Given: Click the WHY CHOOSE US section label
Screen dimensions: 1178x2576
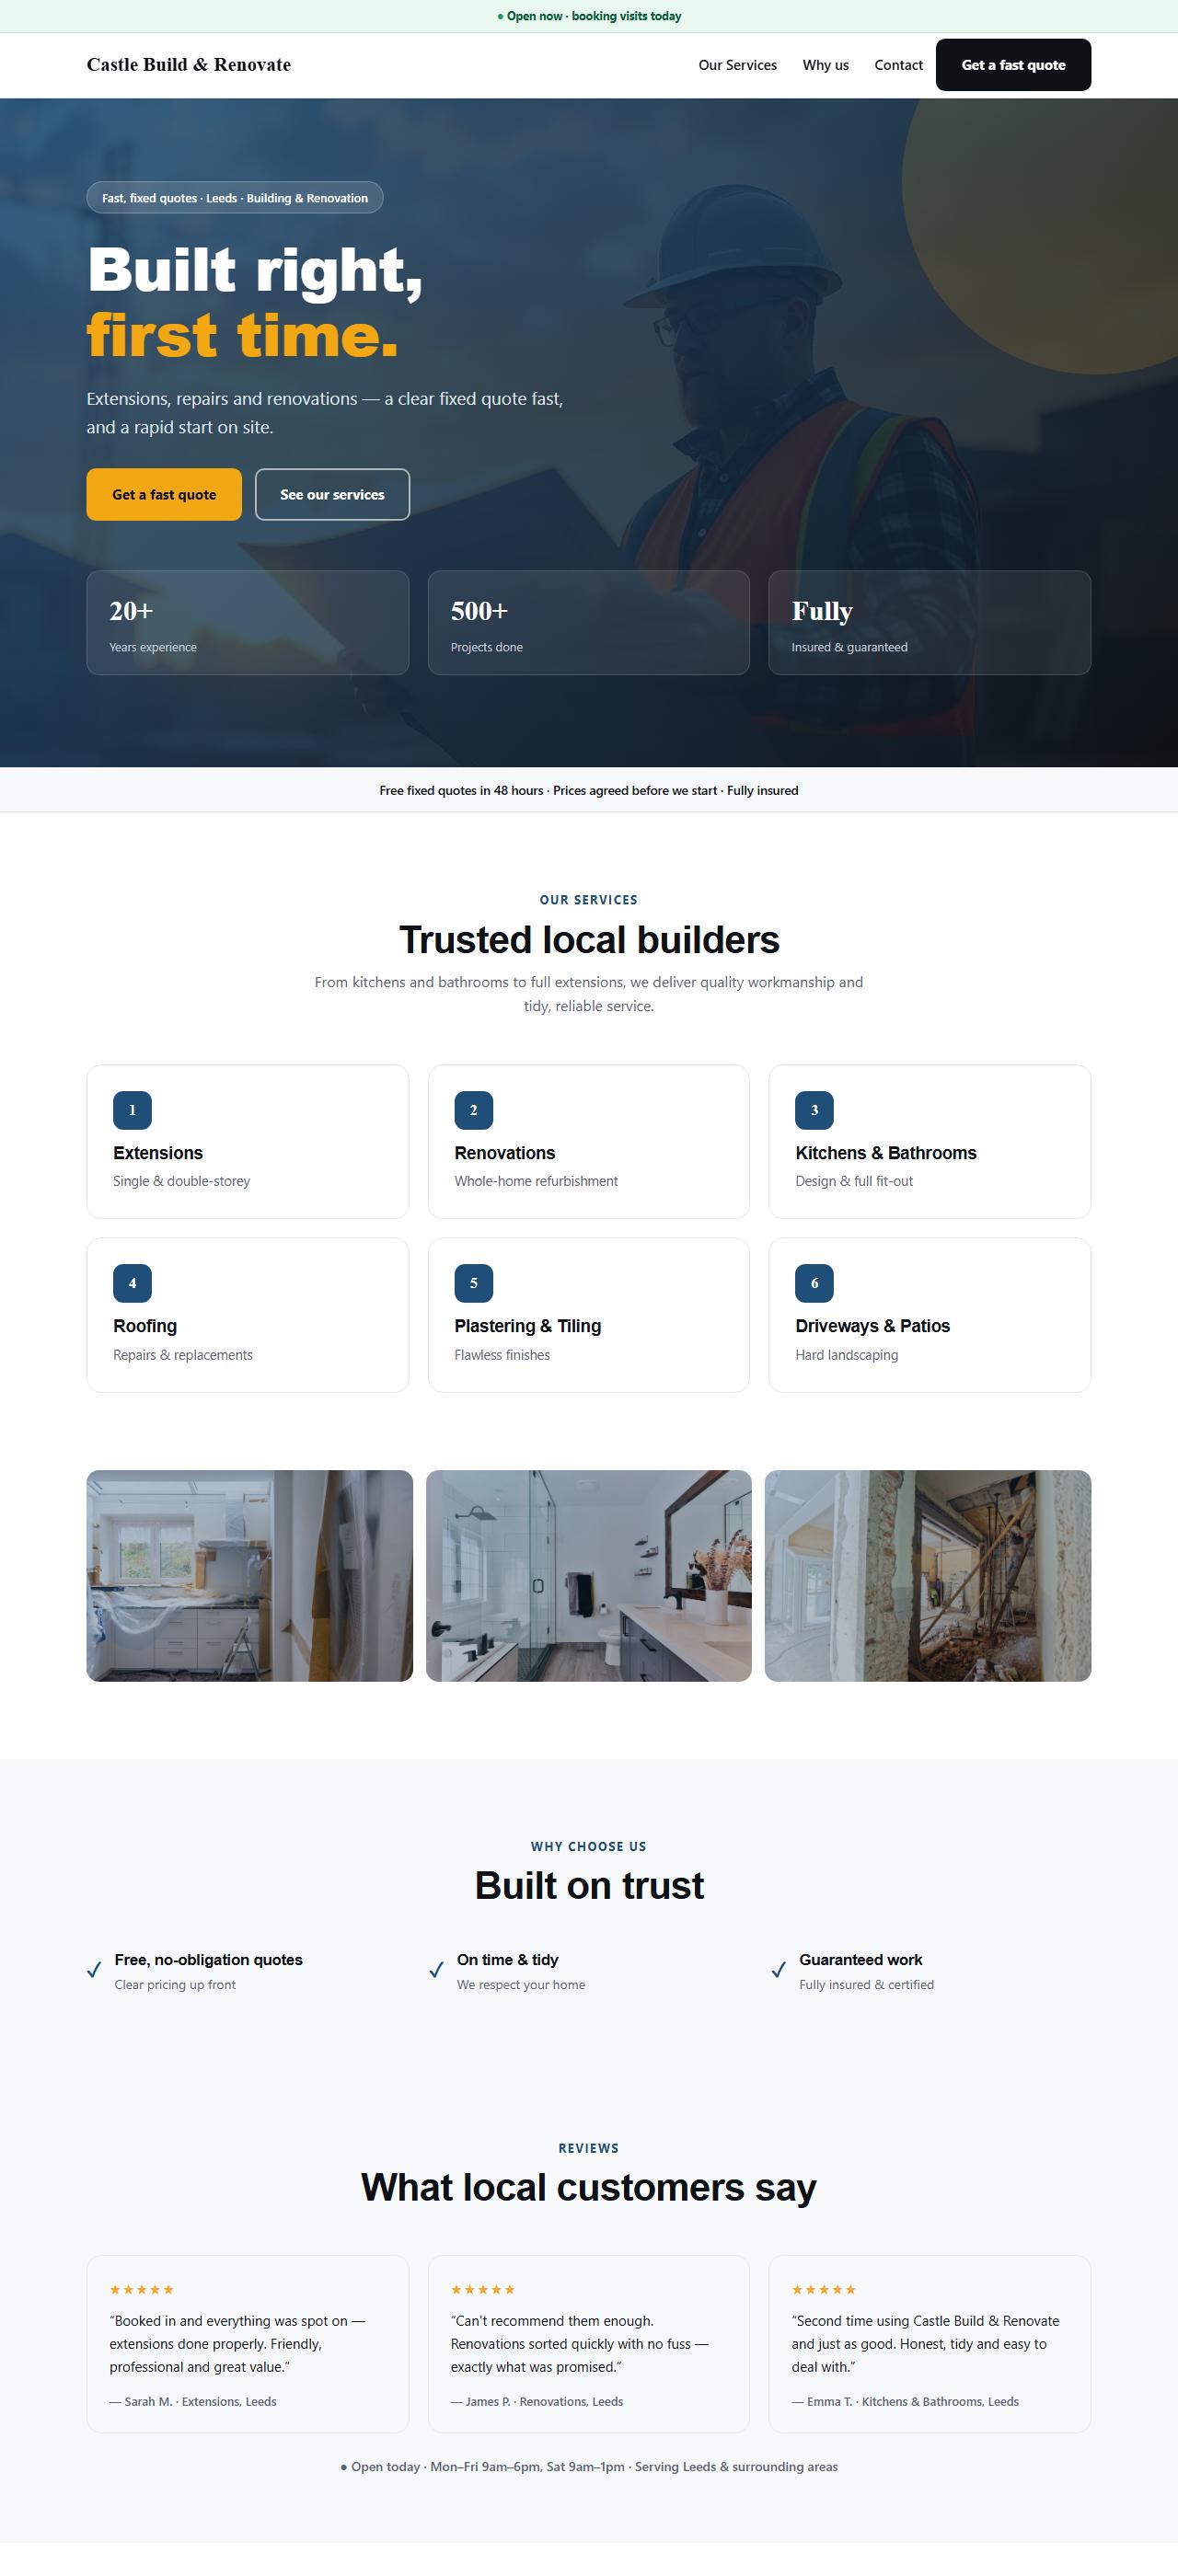Looking at the screenshot, I should pos(589,1846).
